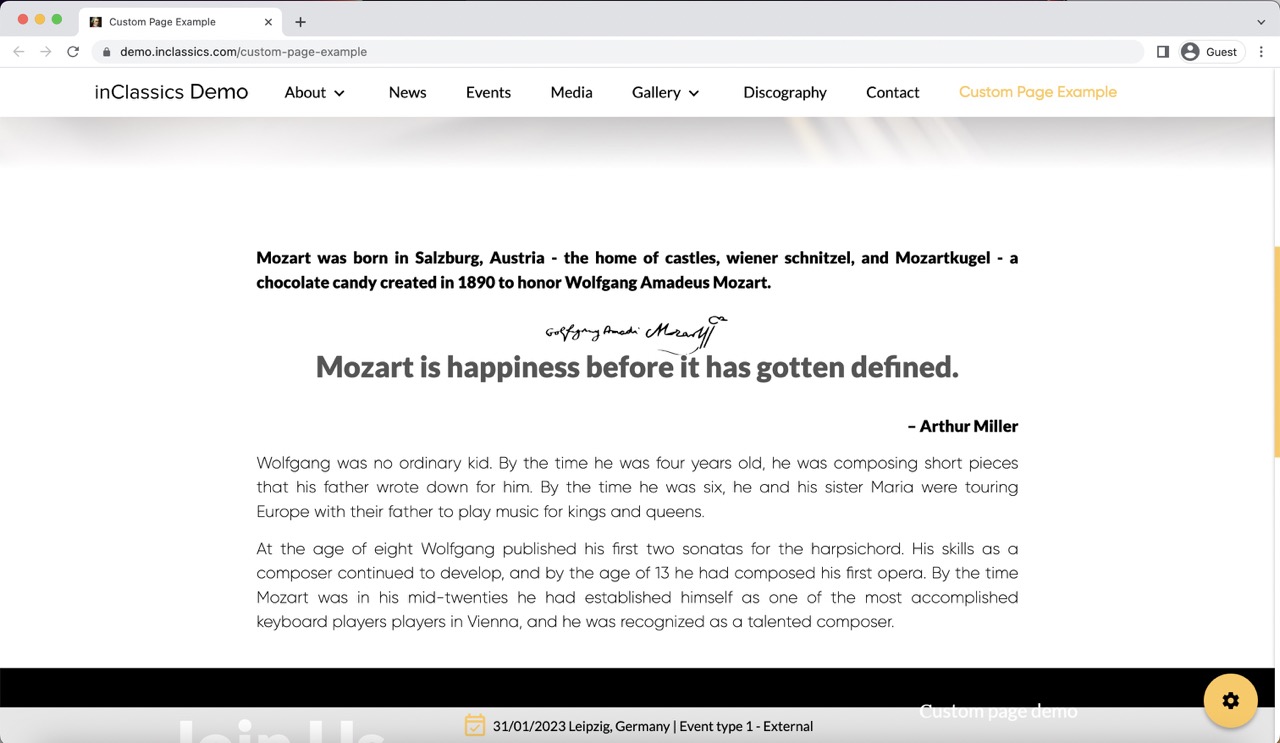The image size is (1280, 743).
Task: Click the paragraph starting "Wolfgang was no ordinary kid"
Action: tap(637, 487)
